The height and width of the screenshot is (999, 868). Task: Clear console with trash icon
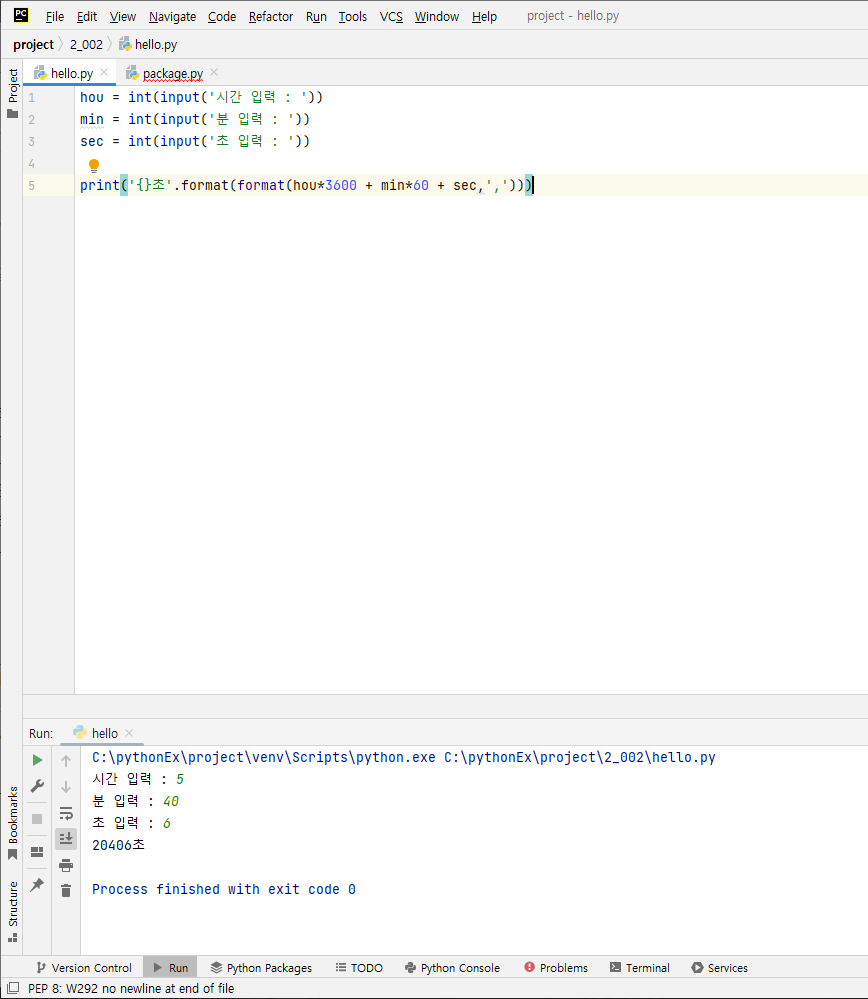tap(66, 891)
